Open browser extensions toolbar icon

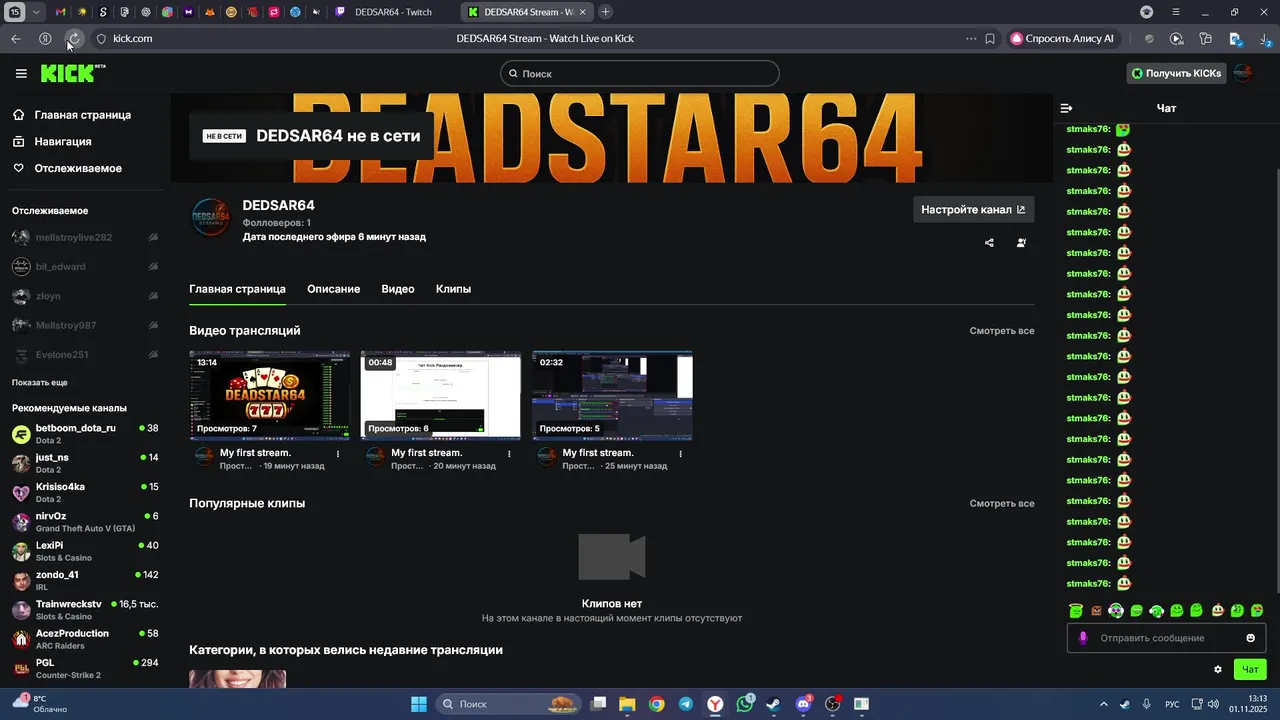click(x=1206, y=39)
